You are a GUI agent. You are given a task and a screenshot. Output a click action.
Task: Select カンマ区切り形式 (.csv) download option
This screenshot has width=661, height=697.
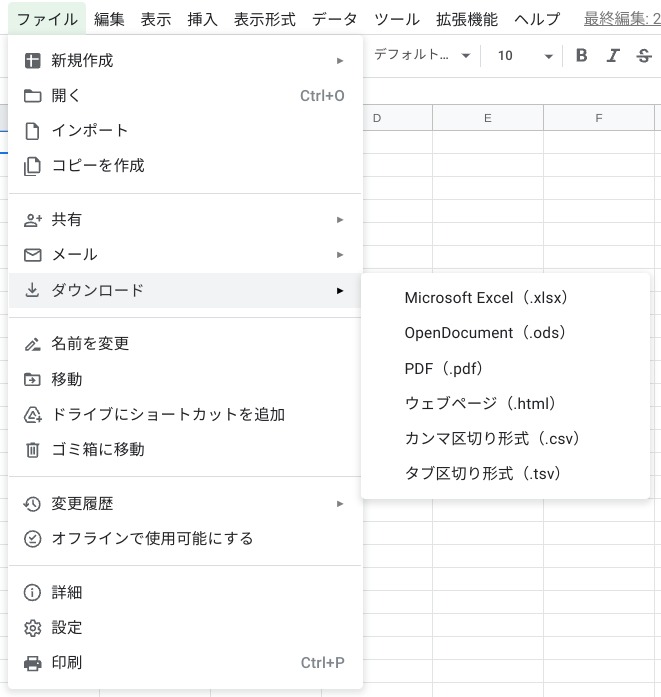493,439
